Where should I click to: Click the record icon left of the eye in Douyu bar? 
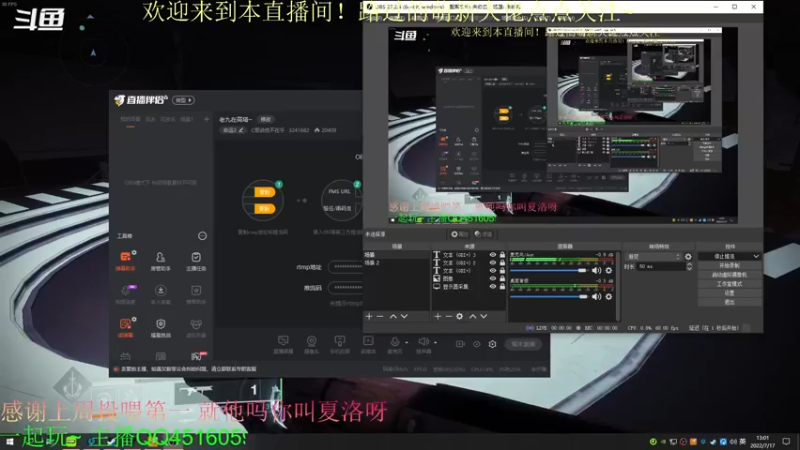(460, 344)
